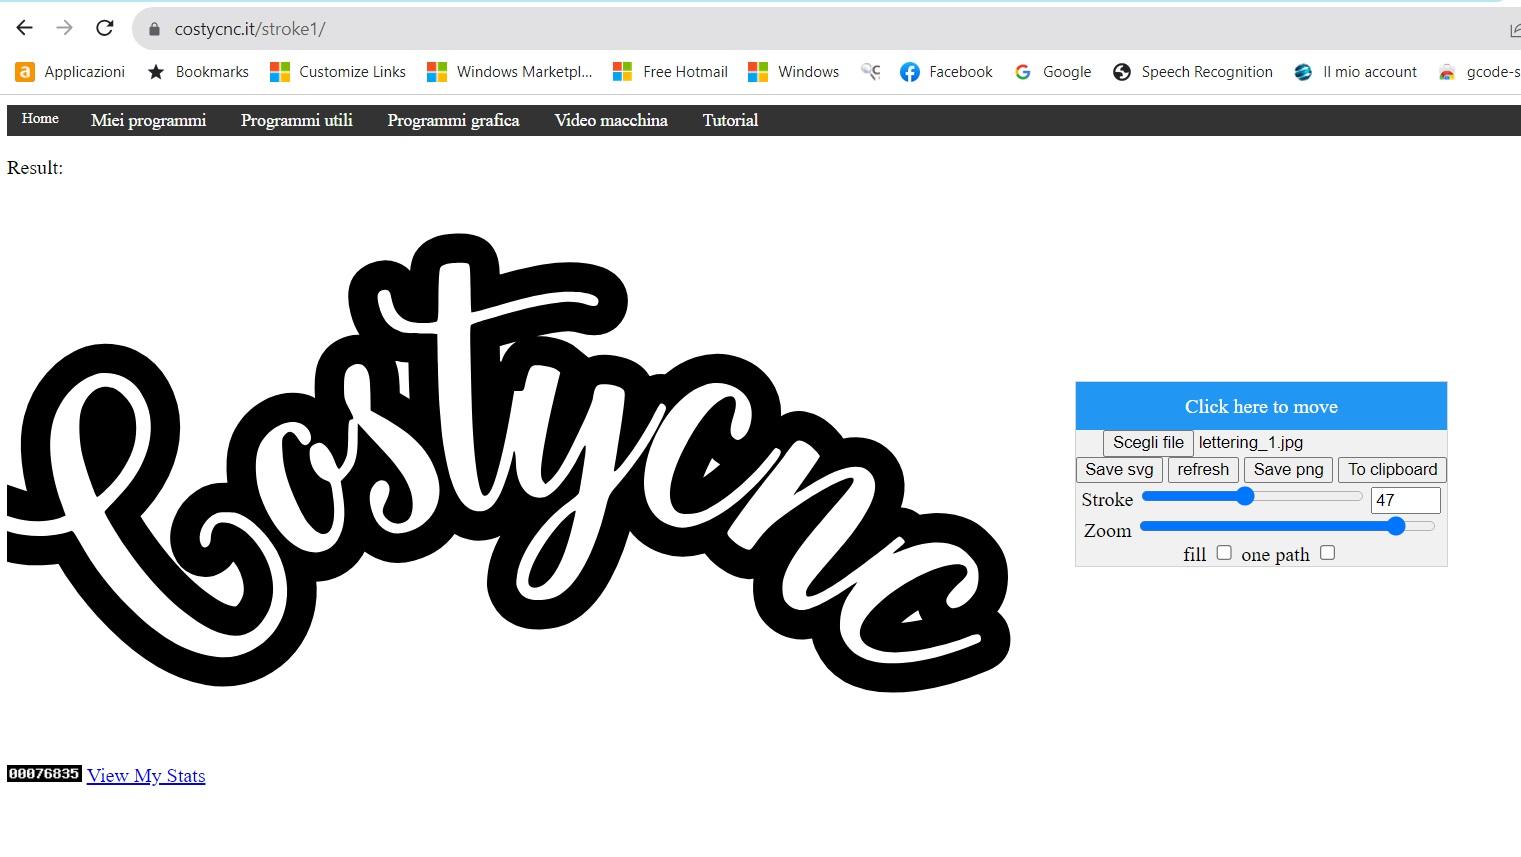This screenshot has height=857, width=1521.
Task: Enable the fill checkbox
Action: (1224, 553)
